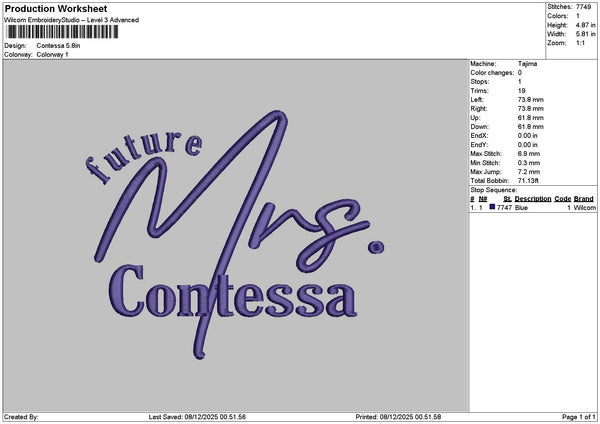The width and height of the screenshot is (600, 424).
Task: Click the barcode image in header
Action: [63, 32]
